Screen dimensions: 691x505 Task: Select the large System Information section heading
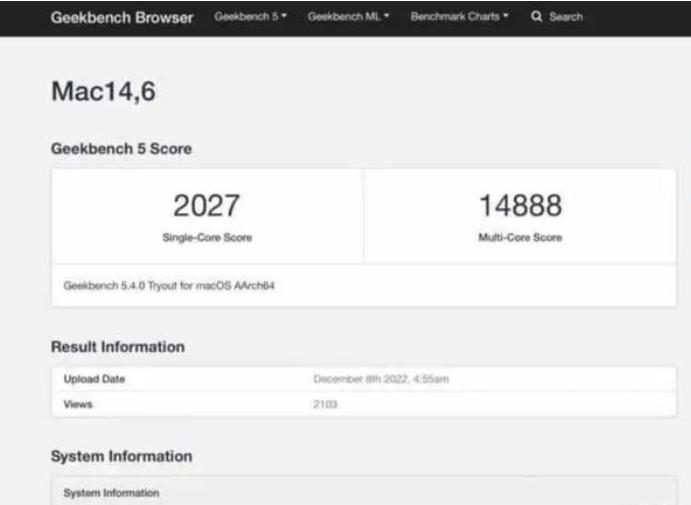click(122, 456)
